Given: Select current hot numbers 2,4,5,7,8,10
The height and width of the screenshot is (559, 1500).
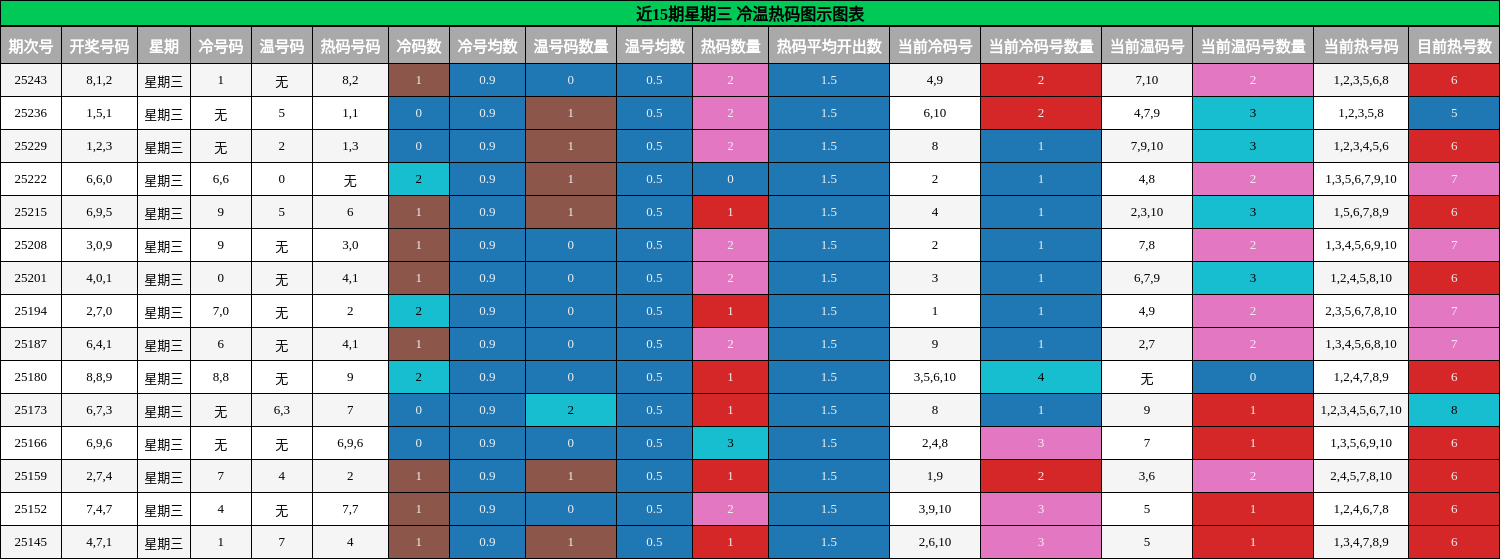Looking at the screenshot, I should click(1361, 476).
